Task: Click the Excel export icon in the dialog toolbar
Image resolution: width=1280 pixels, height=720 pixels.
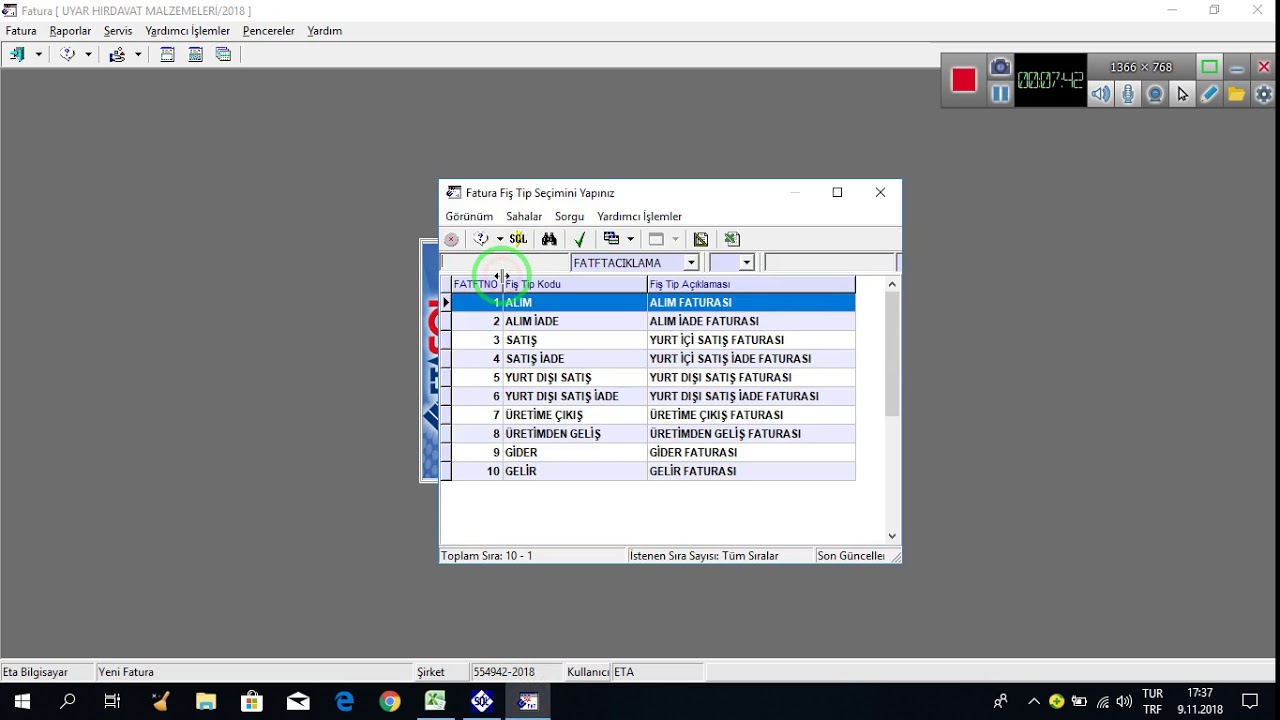Action: point(732,239)
